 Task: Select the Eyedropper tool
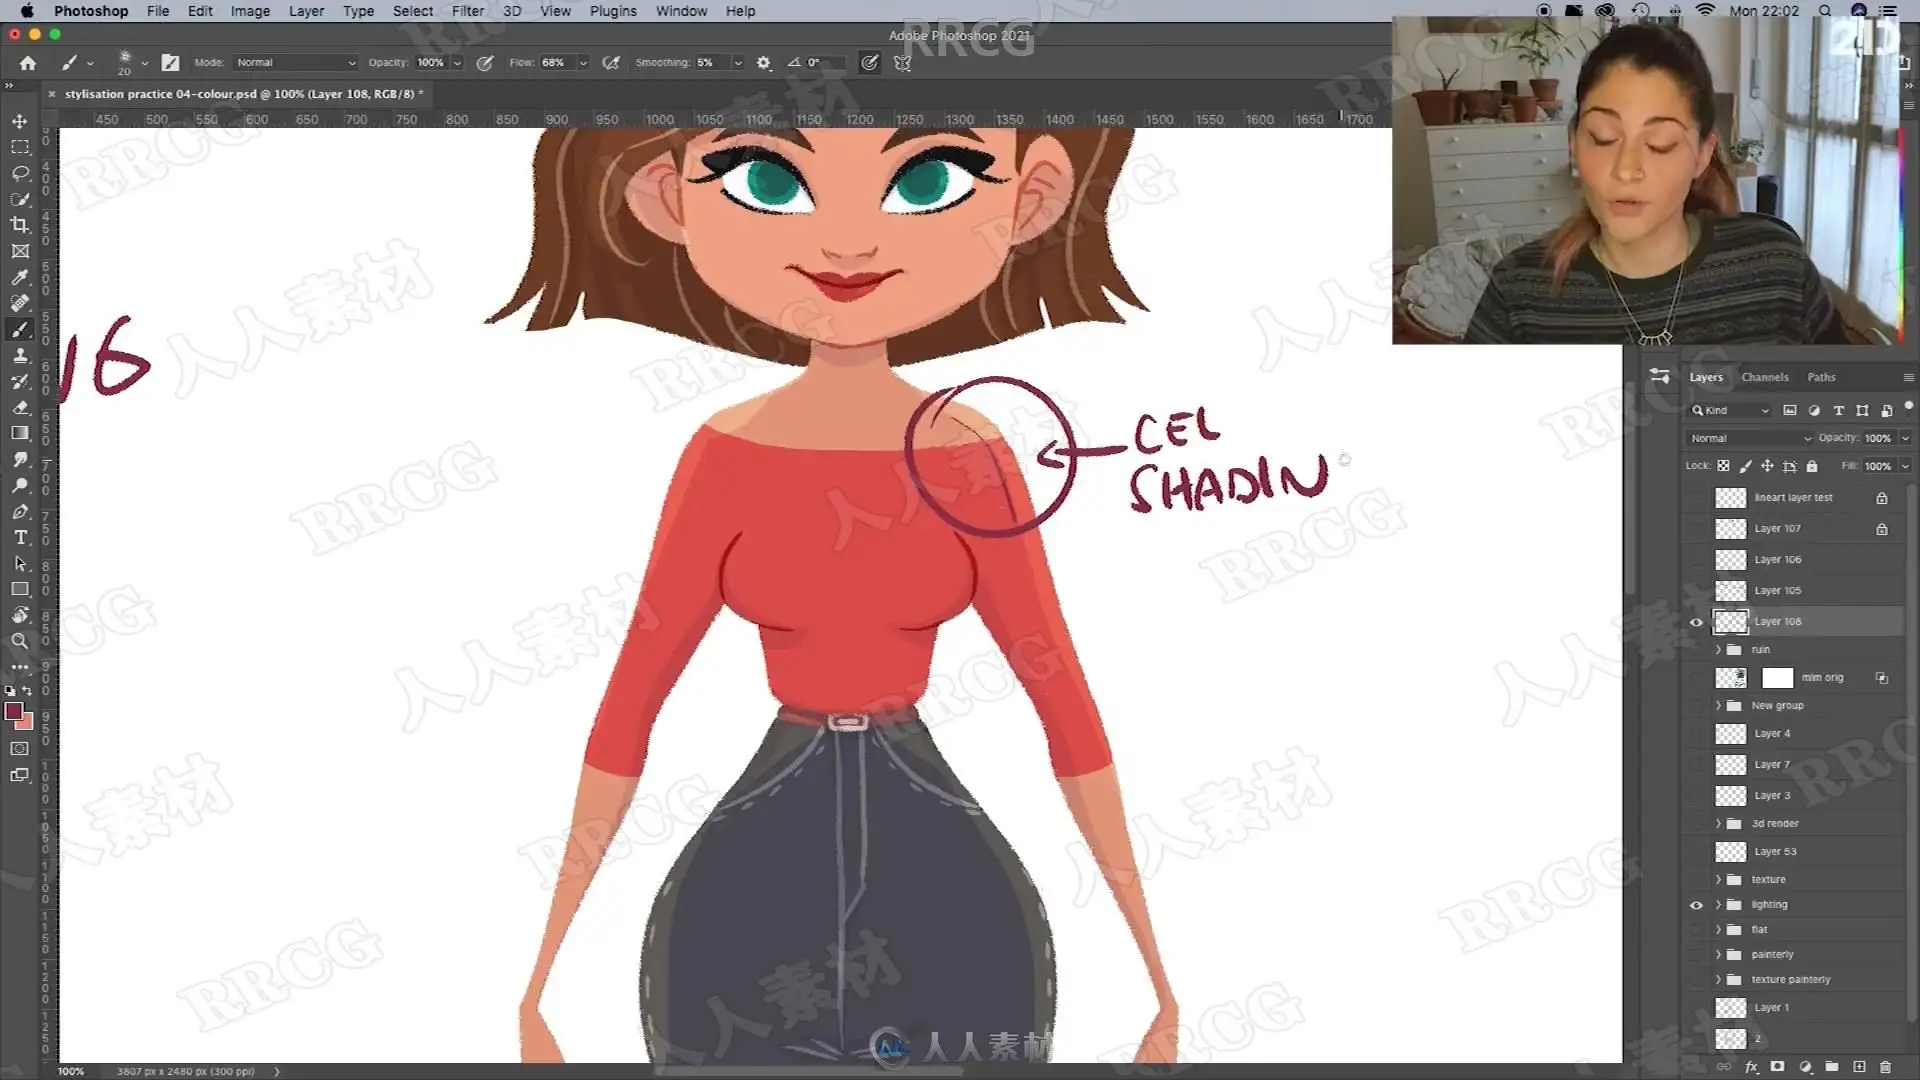[x=20, y=277]
